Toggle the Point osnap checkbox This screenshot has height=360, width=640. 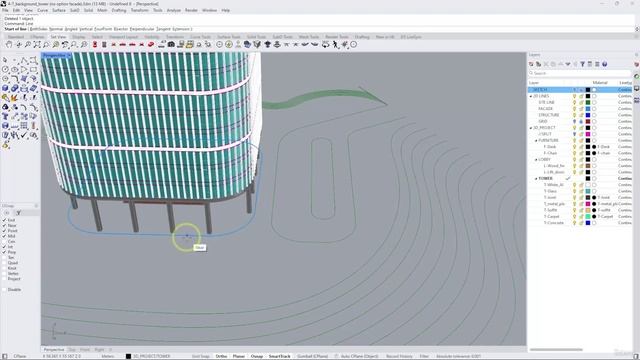(x=4, y=231)
